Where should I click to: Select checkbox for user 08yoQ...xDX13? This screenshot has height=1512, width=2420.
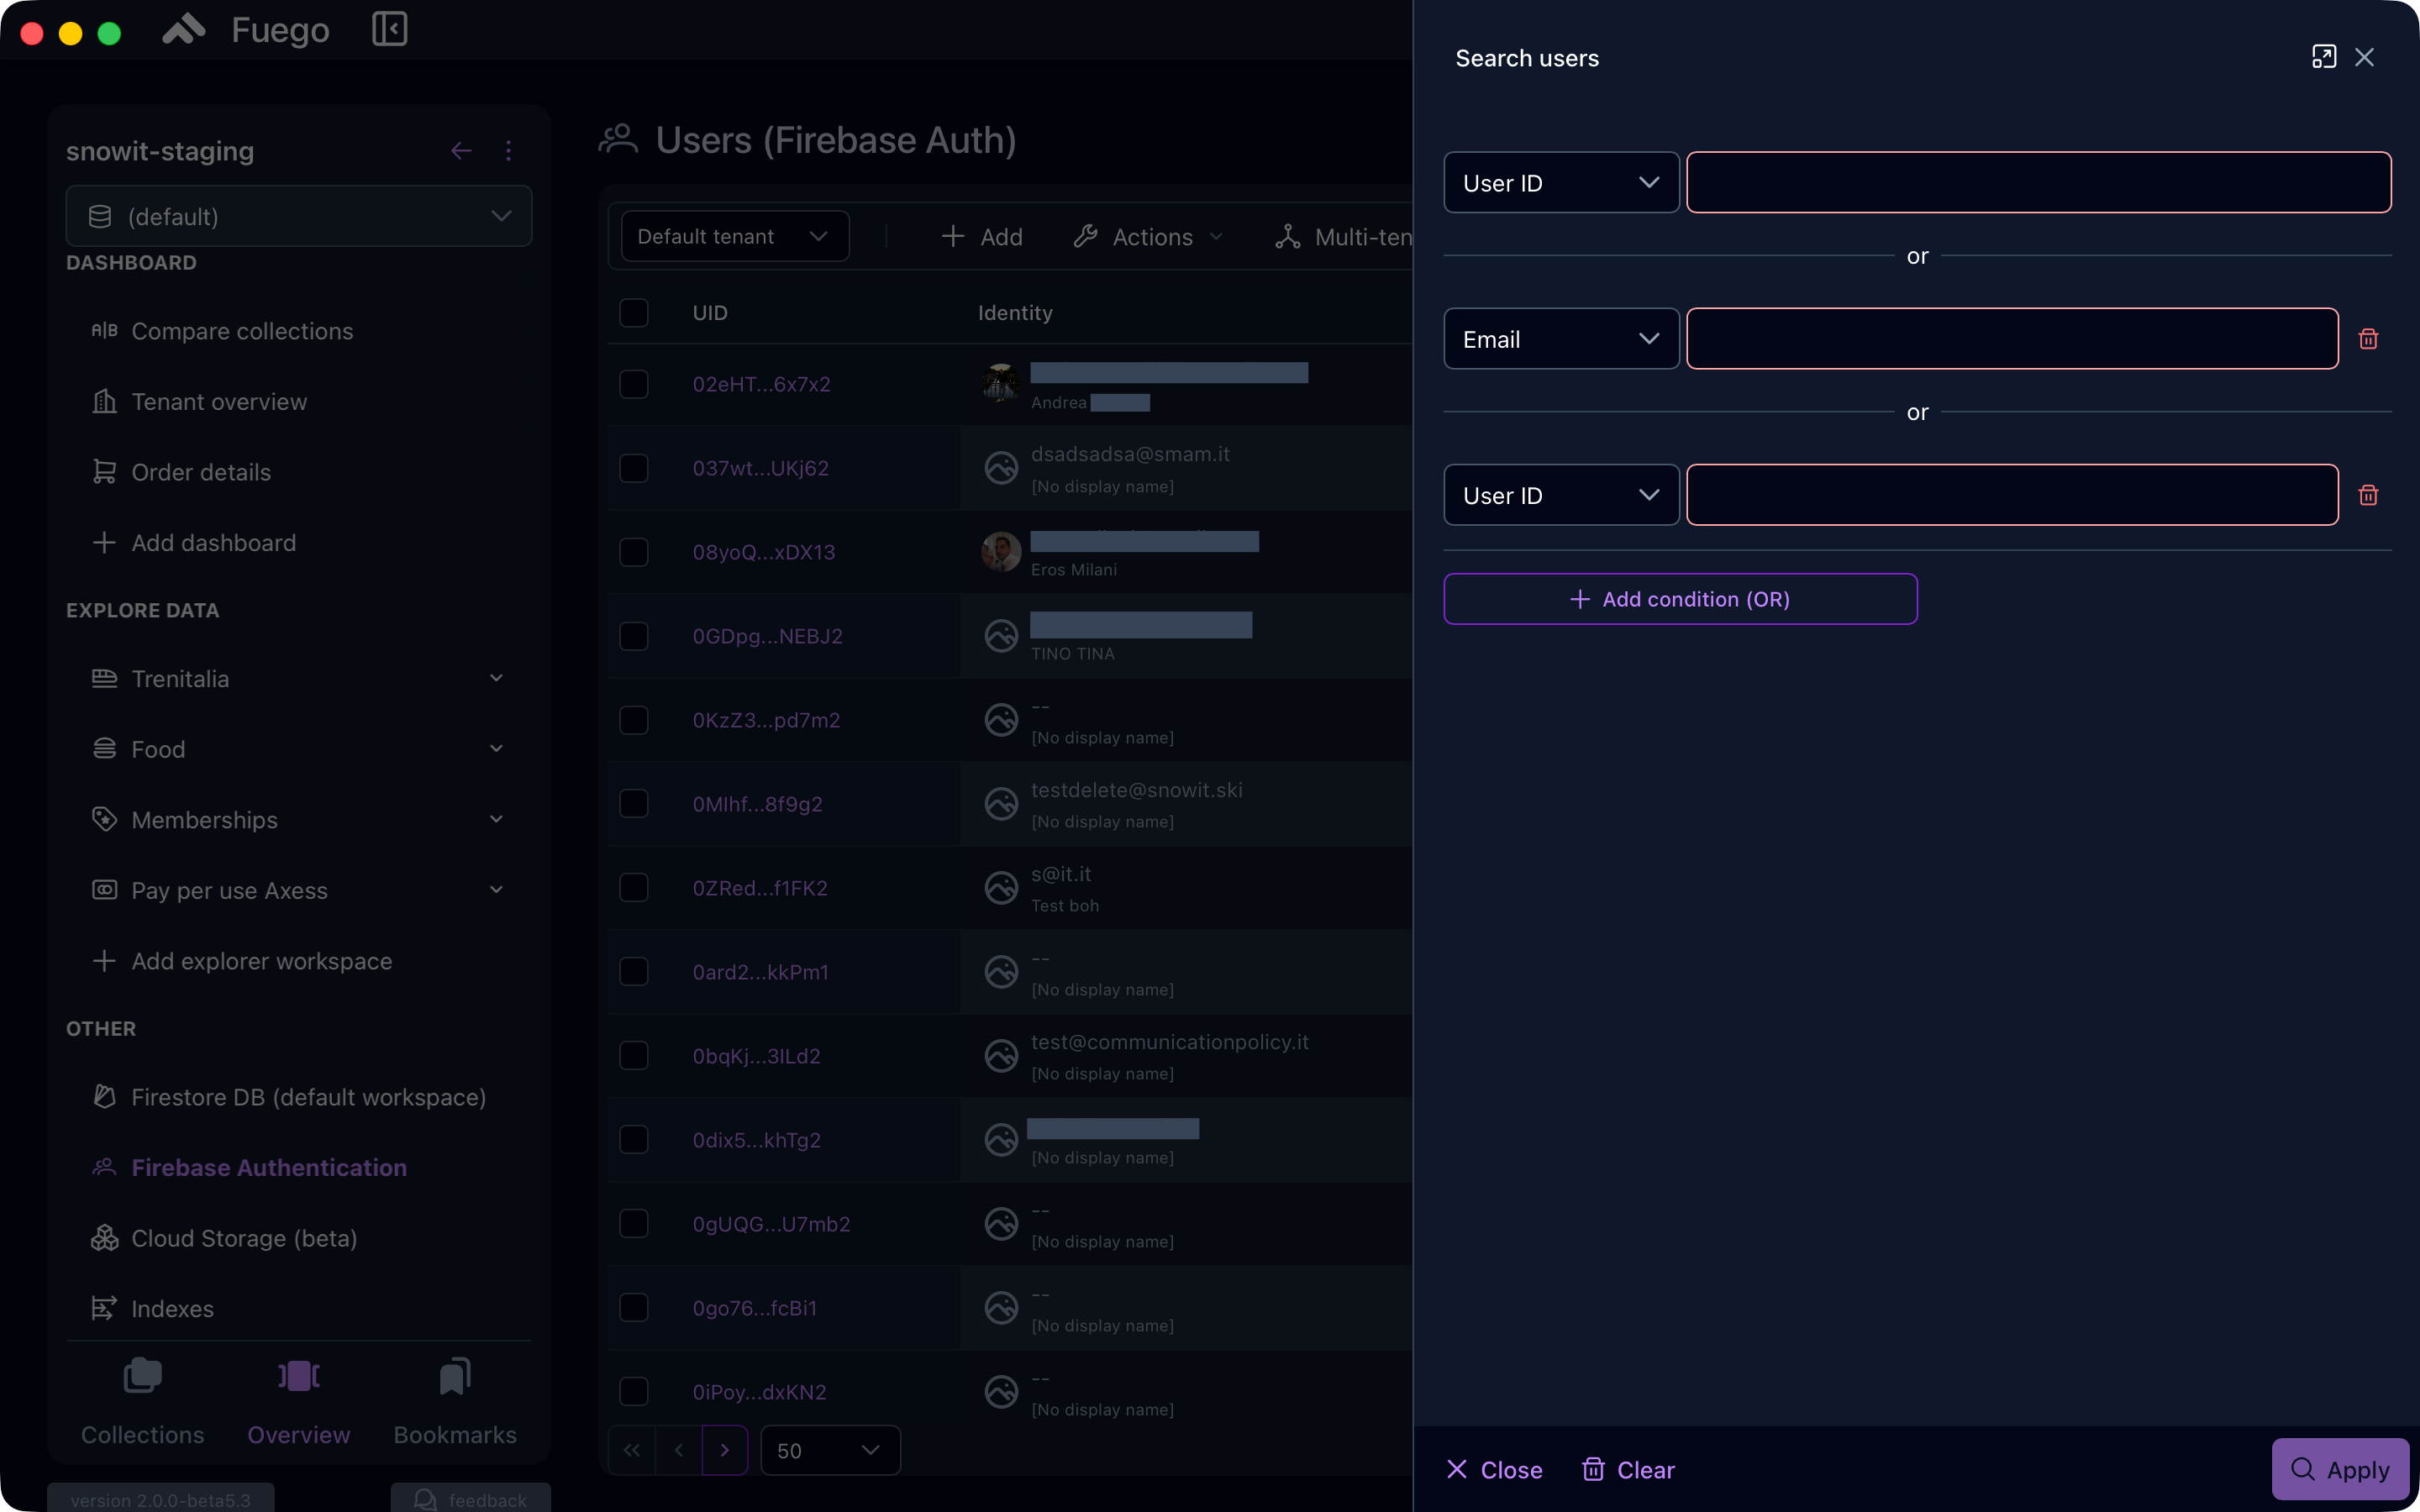(634, 552)
